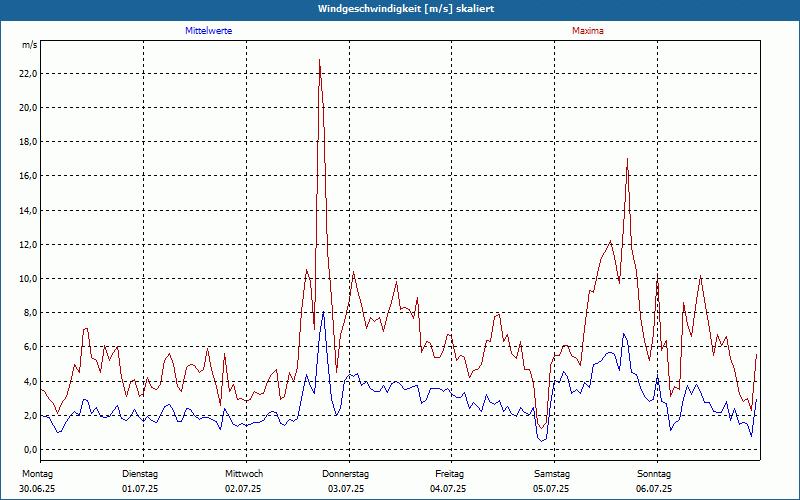Click the date '06.07.25'

click(654, 489)
